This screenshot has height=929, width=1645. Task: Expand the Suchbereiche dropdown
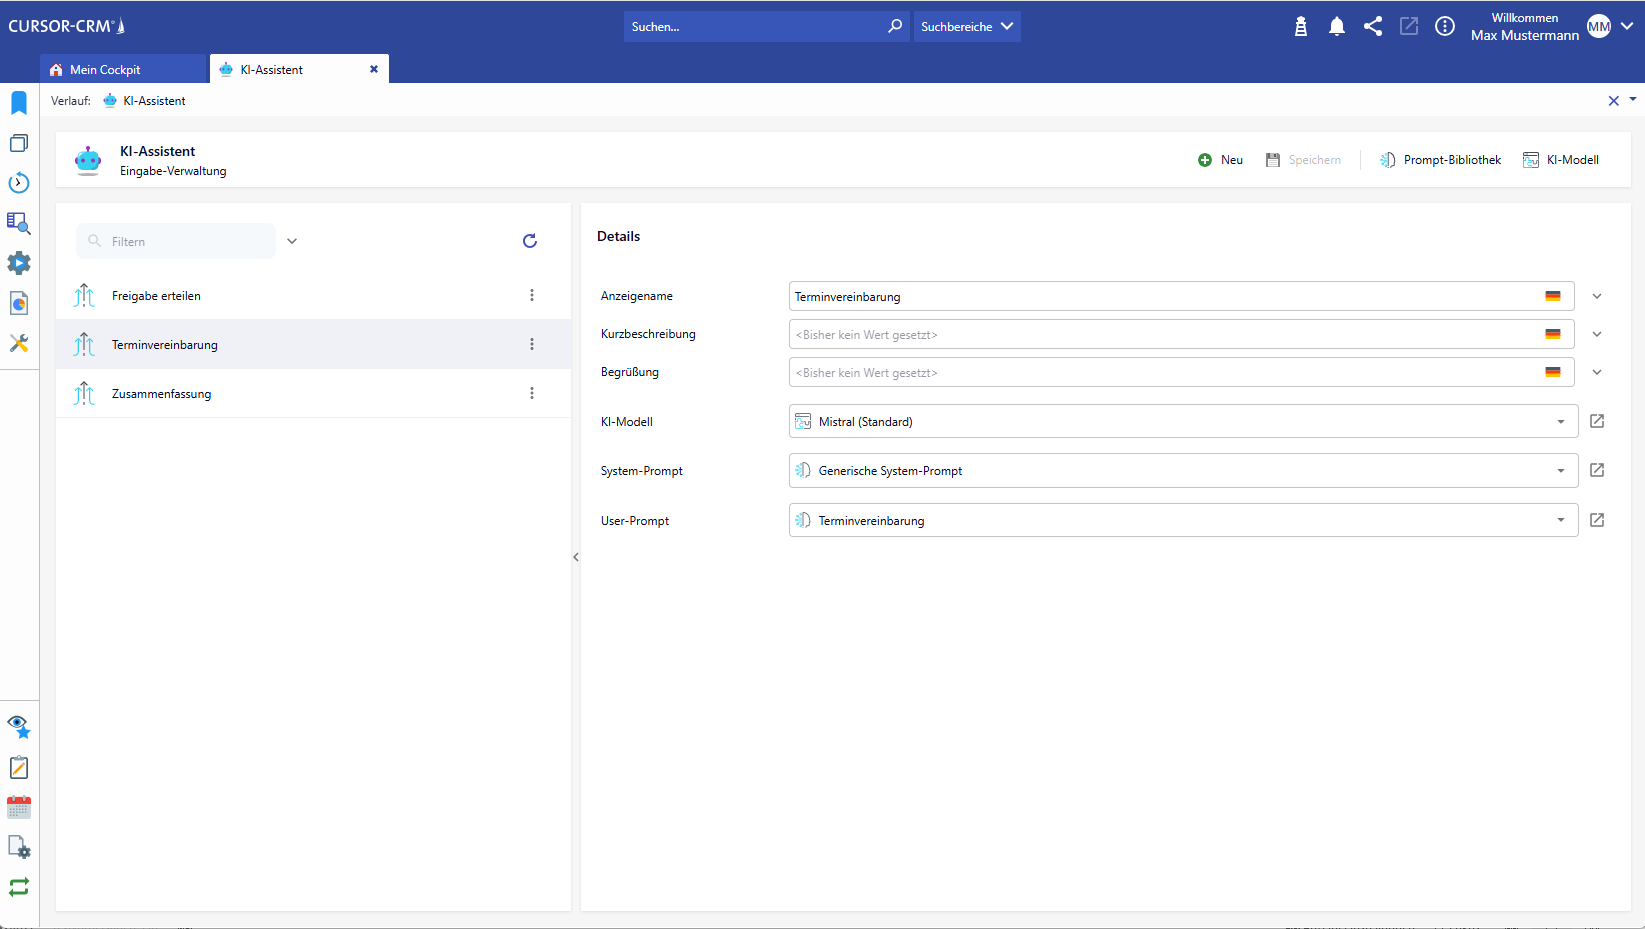click(967, 27)
